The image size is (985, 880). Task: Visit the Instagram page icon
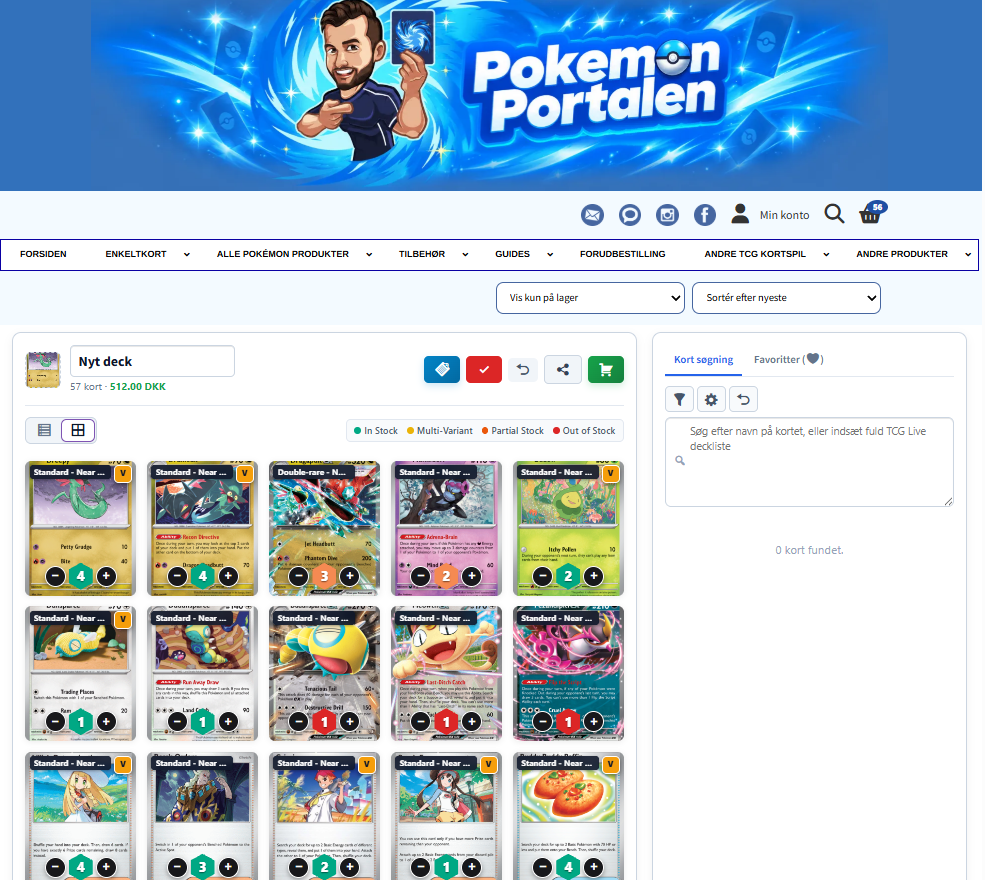coord(667,215)
